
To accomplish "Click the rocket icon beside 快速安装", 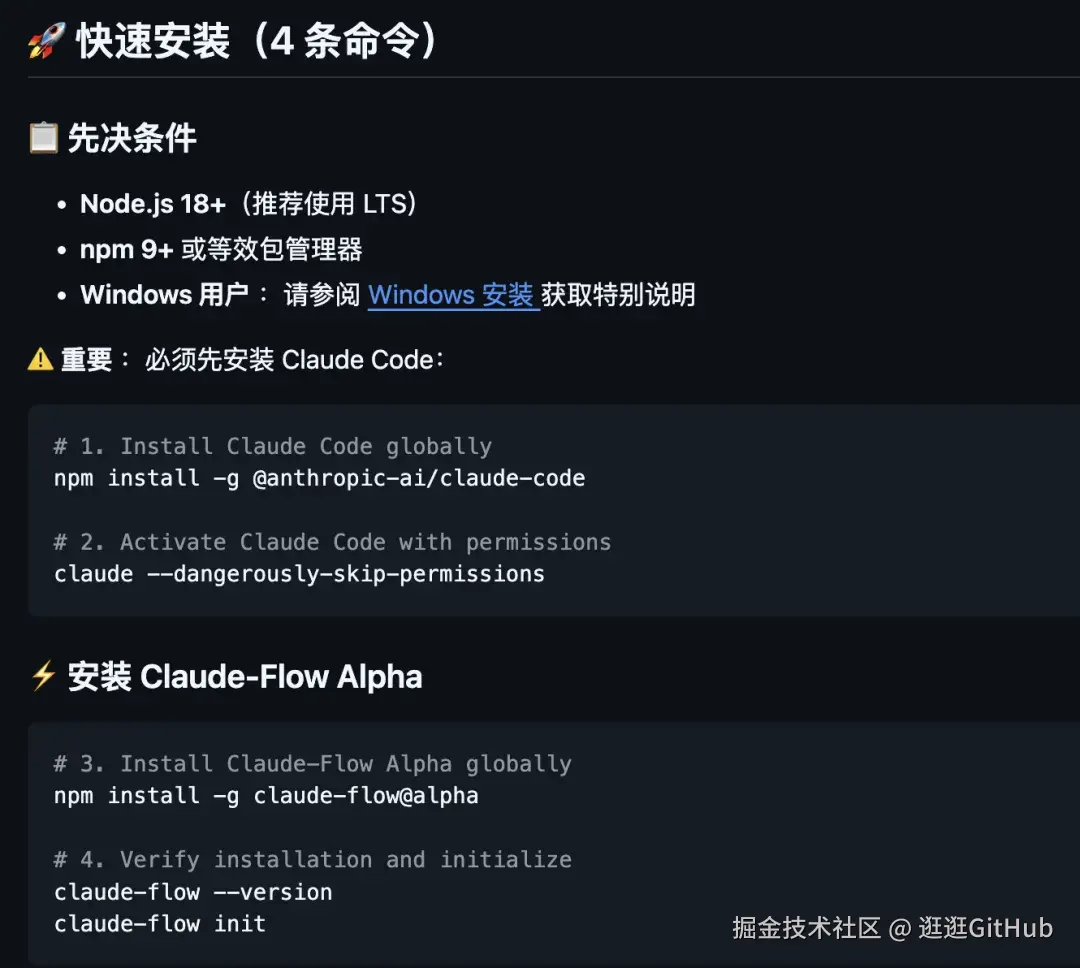I will coord(46,42).
